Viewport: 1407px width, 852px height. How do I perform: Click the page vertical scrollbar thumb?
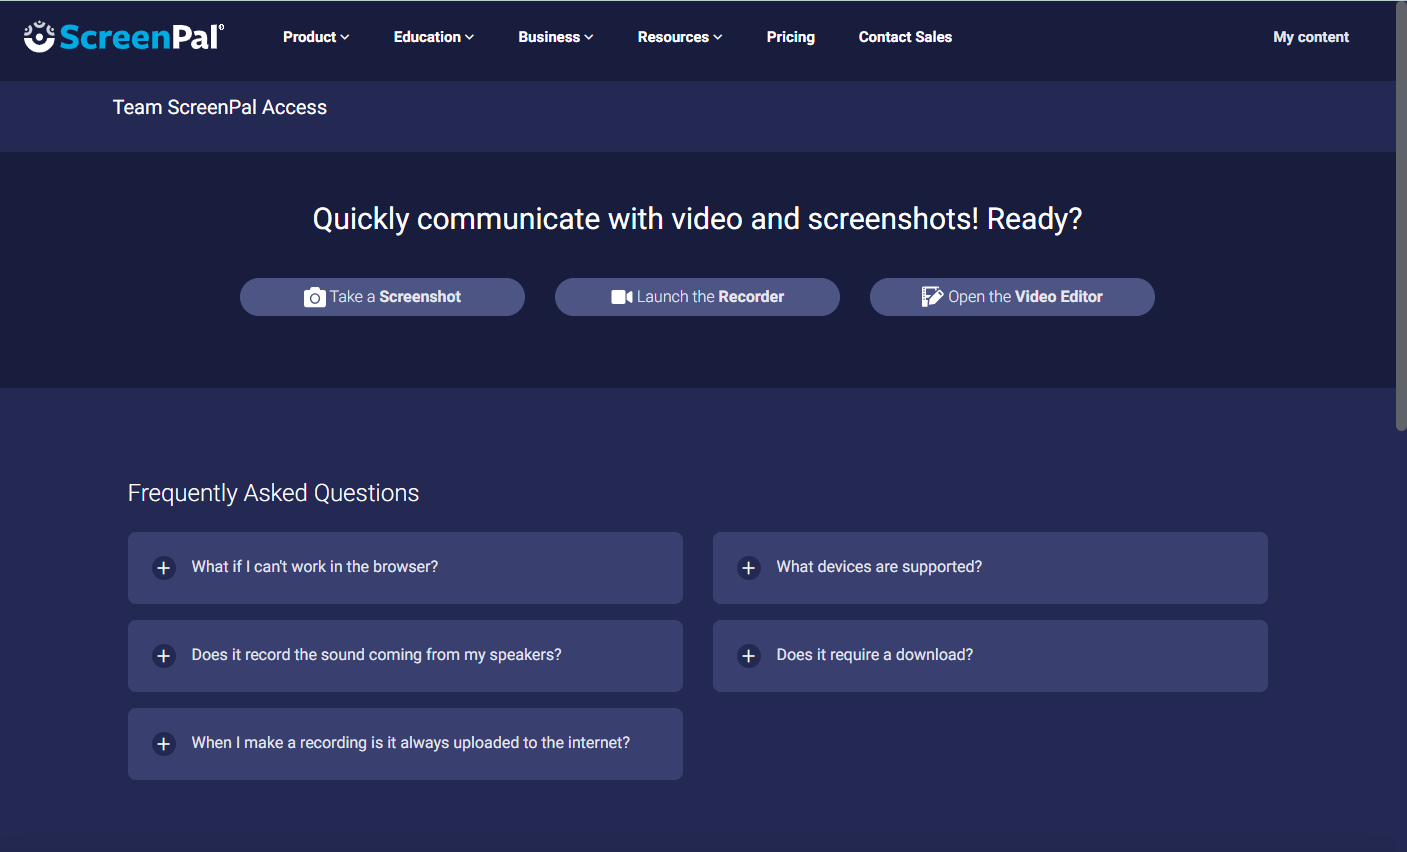pos(1401,215)
